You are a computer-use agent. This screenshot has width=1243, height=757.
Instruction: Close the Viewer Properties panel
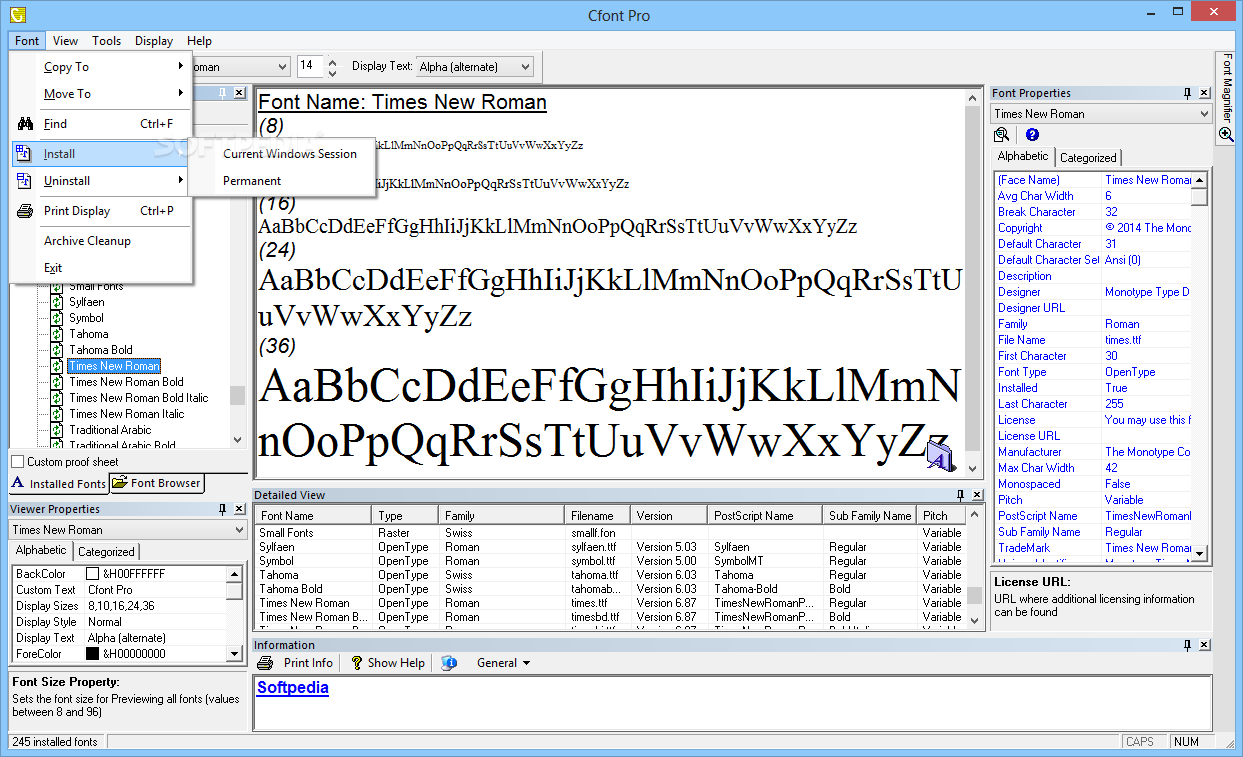click(239, 509)
